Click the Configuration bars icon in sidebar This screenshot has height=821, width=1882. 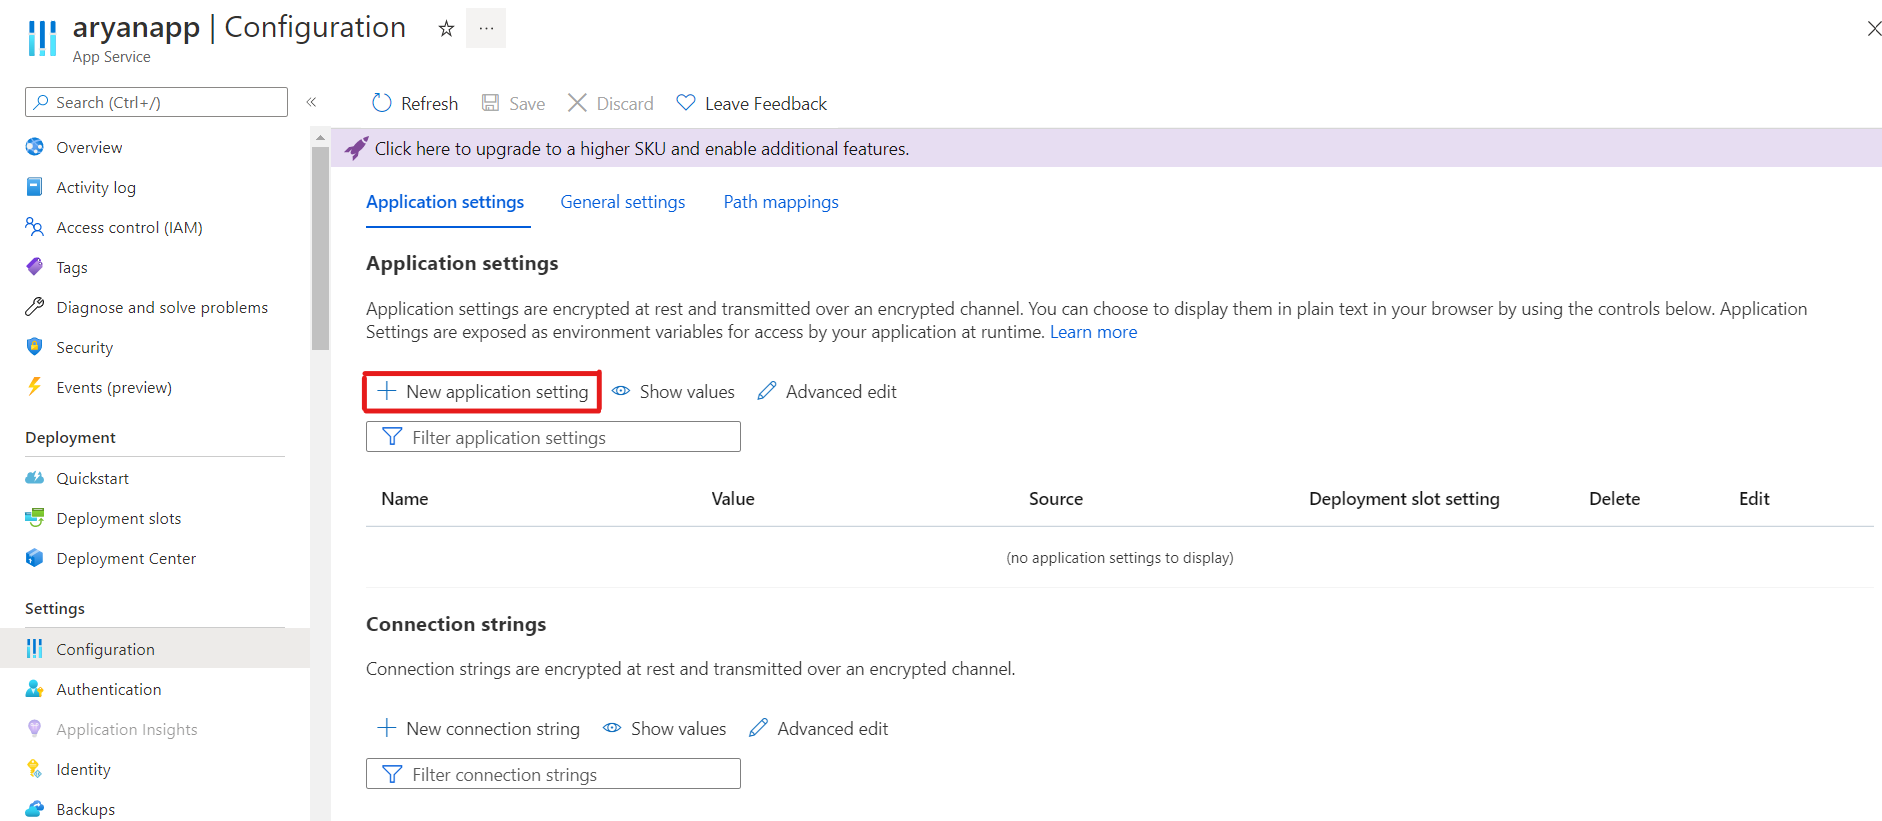(34, 649)
